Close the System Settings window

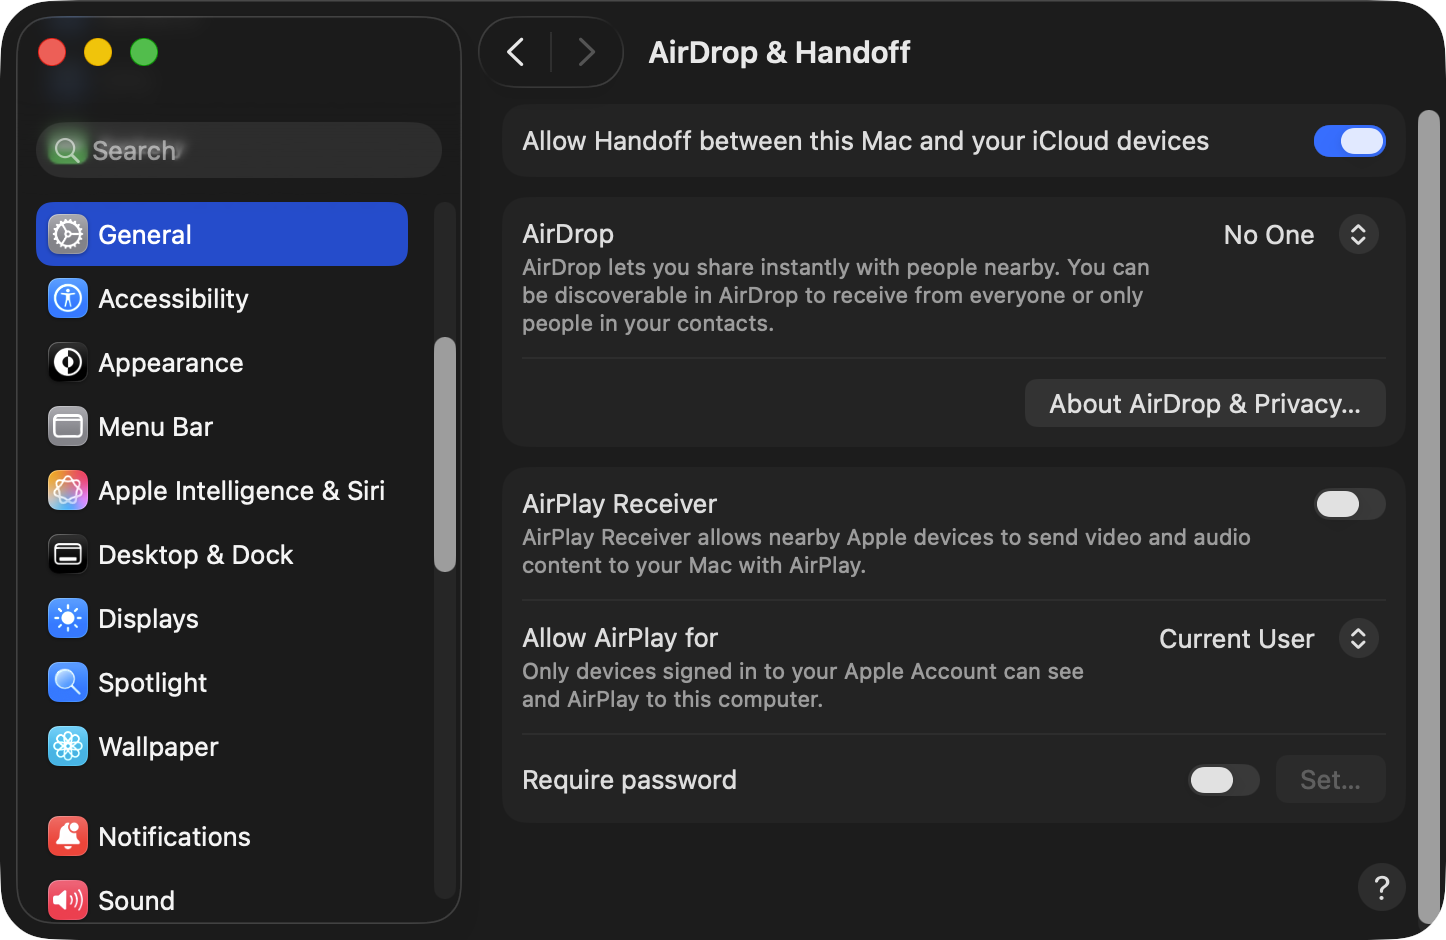pos(52,52)
